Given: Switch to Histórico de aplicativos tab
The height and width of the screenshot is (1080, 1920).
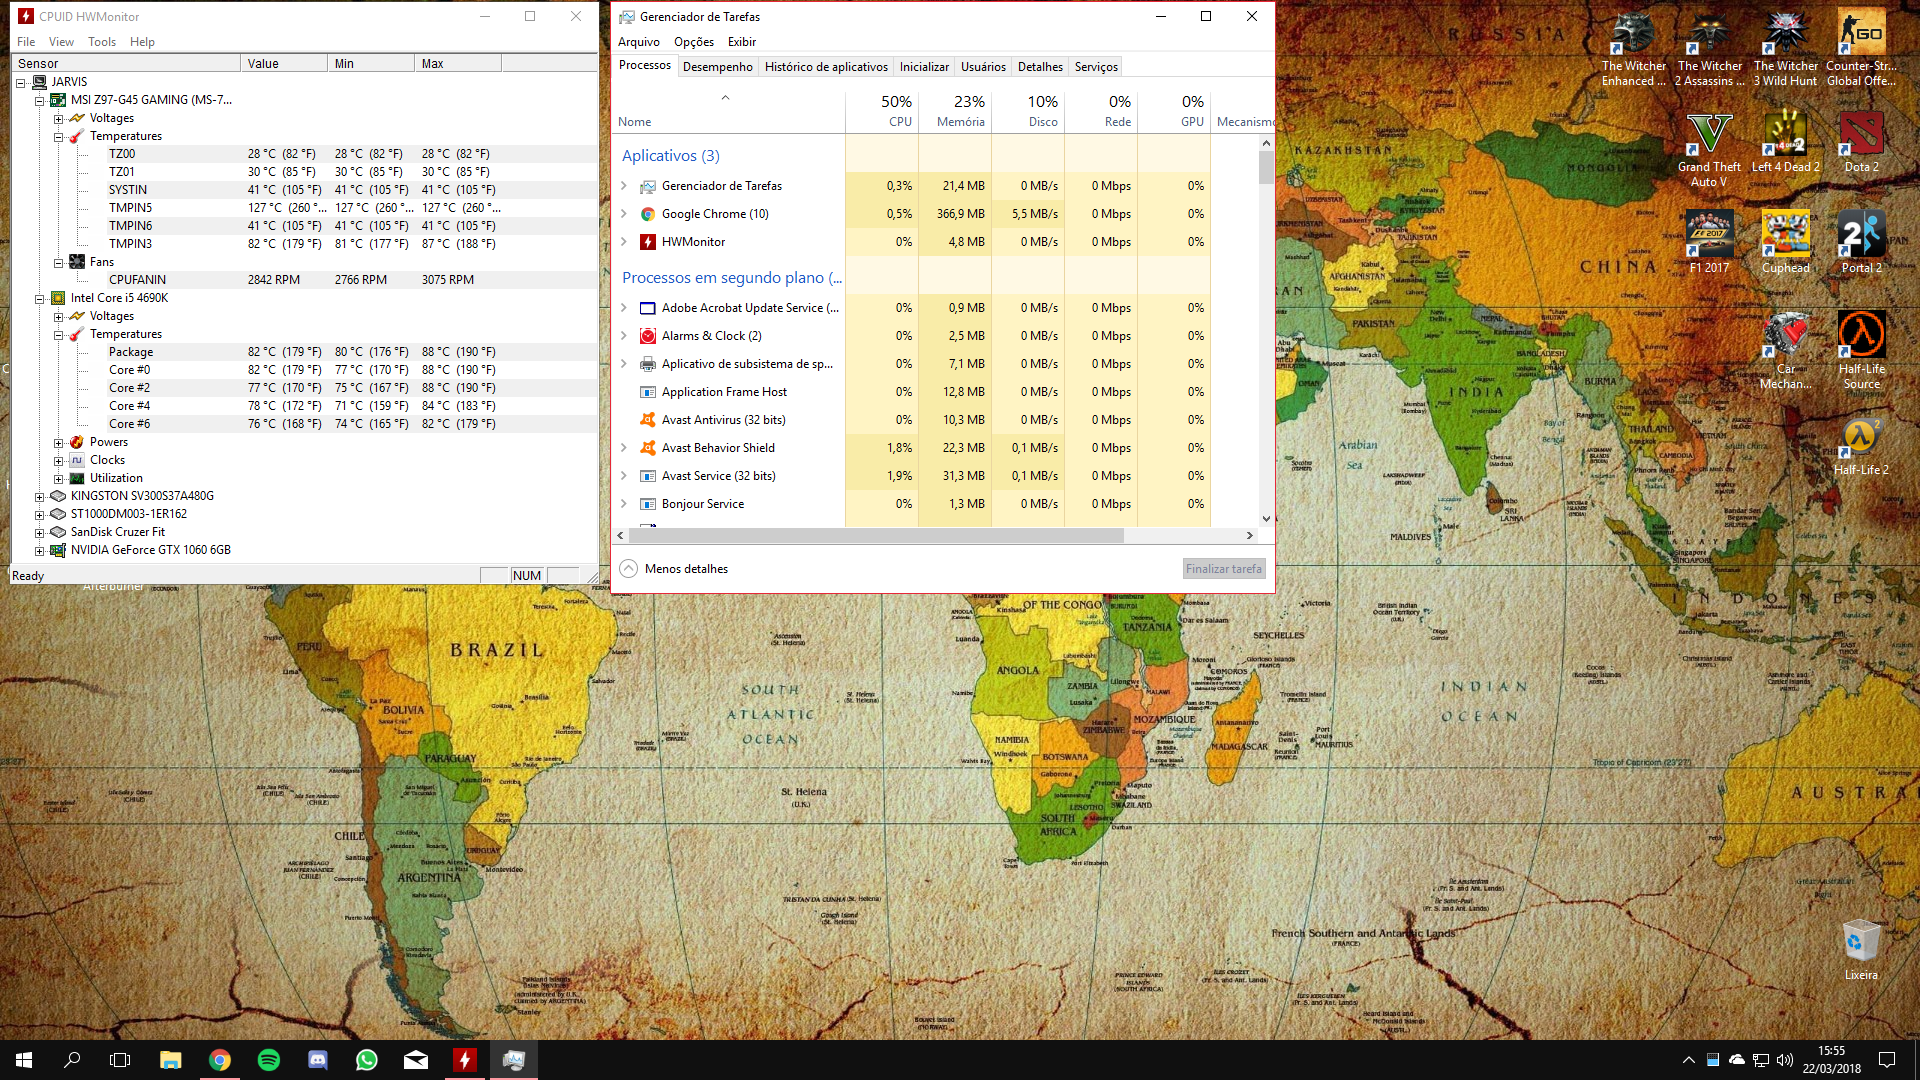Looking at the screenshot, I should click(826, 67).
